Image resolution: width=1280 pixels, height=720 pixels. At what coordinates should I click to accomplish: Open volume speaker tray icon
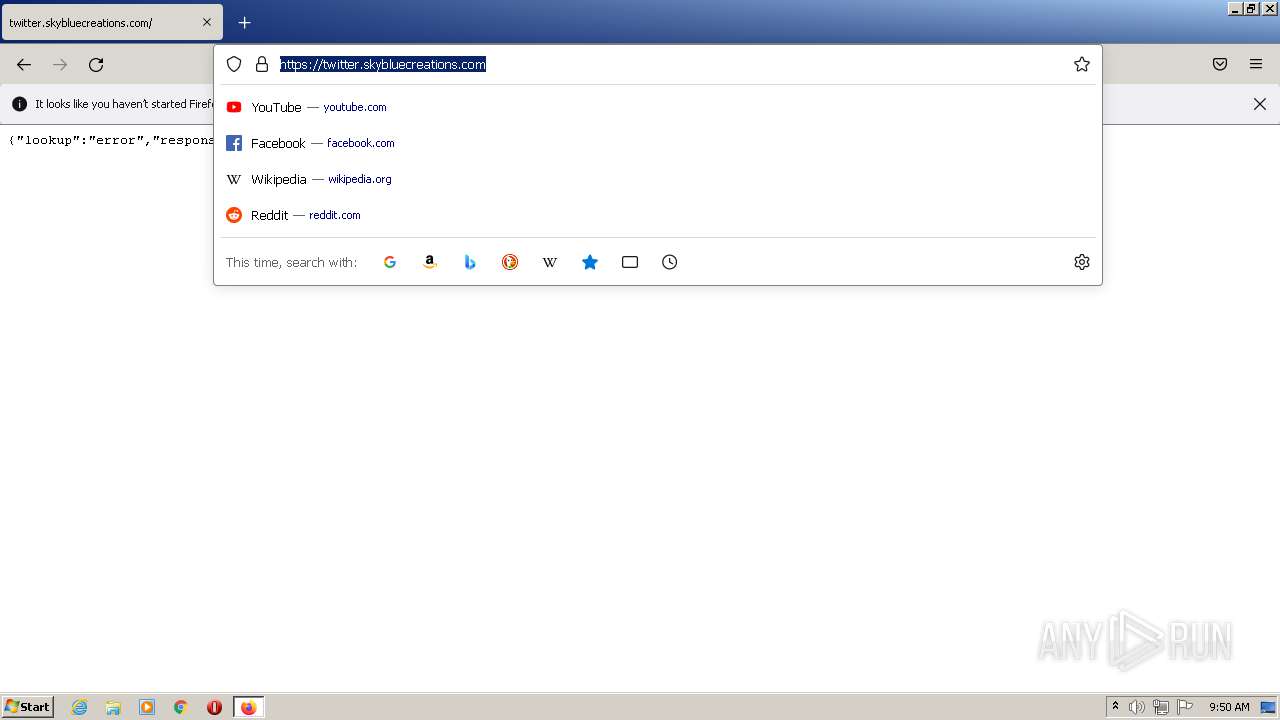[x=1137, y=707]
